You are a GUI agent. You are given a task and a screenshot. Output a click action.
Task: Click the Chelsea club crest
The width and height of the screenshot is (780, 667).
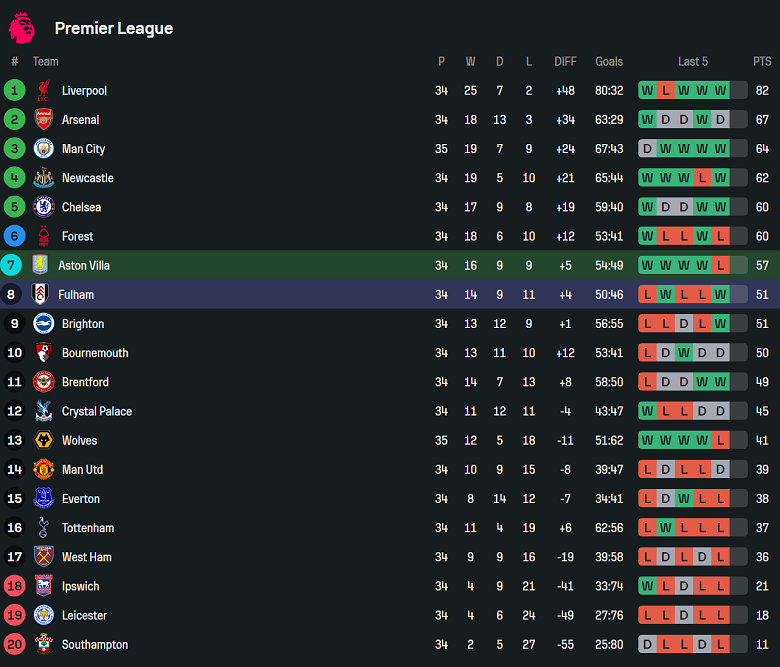pos(43,207)
